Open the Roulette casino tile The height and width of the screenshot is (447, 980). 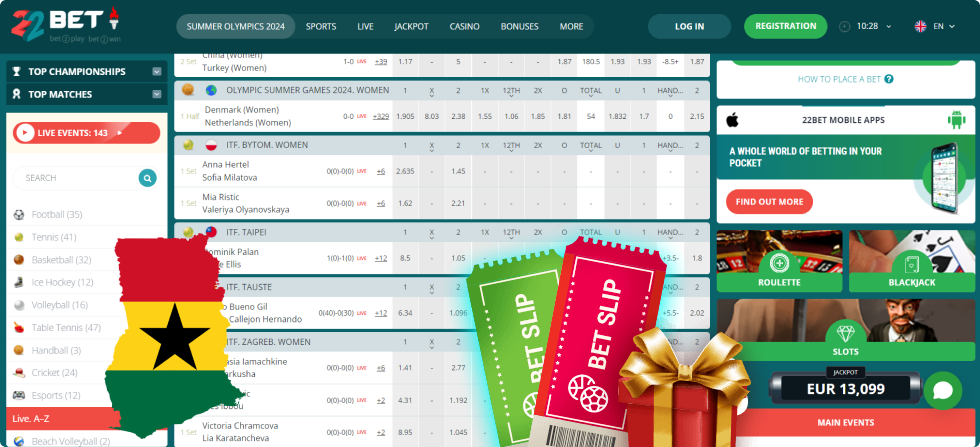click(x=779, y=261)
